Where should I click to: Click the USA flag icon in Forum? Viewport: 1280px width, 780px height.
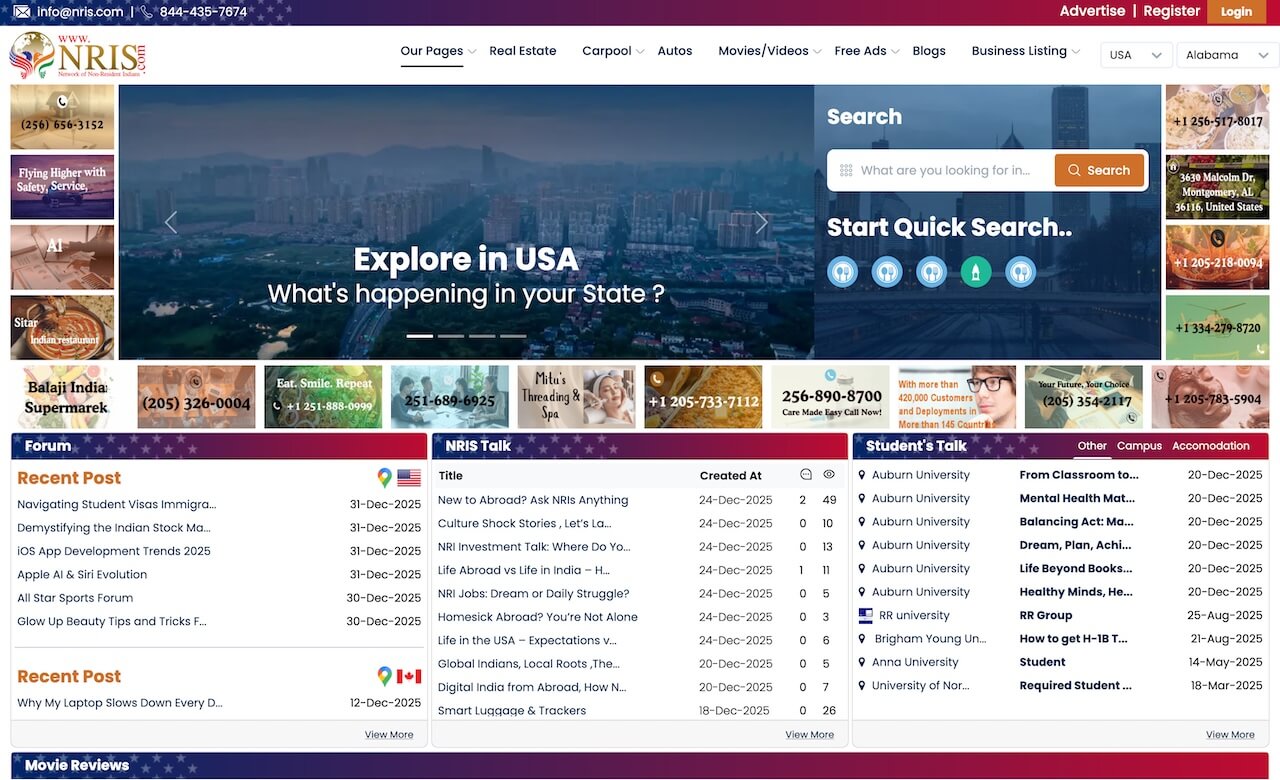tap(409, 478)
